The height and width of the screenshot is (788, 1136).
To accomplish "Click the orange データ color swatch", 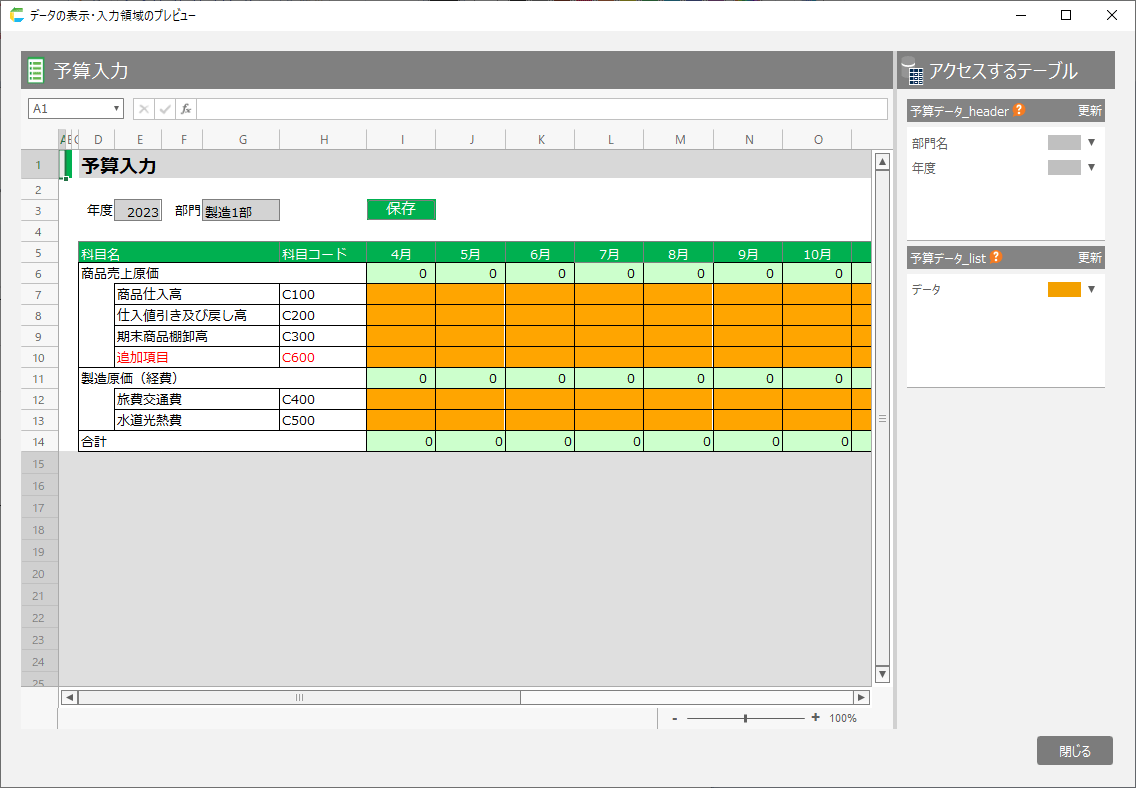I will 1064,290.
